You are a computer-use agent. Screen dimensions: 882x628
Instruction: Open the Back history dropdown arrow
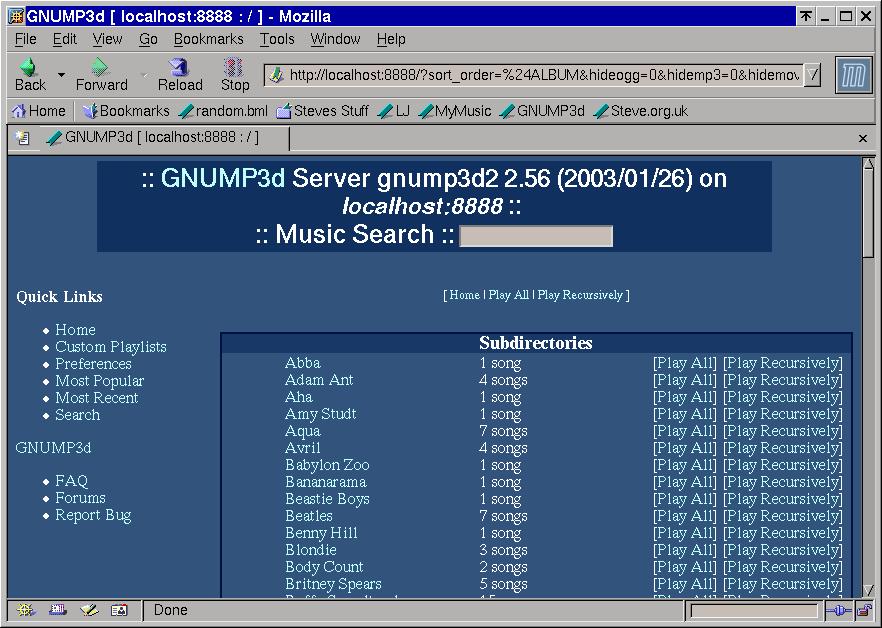pyautogui.click(x=61, y=74)
